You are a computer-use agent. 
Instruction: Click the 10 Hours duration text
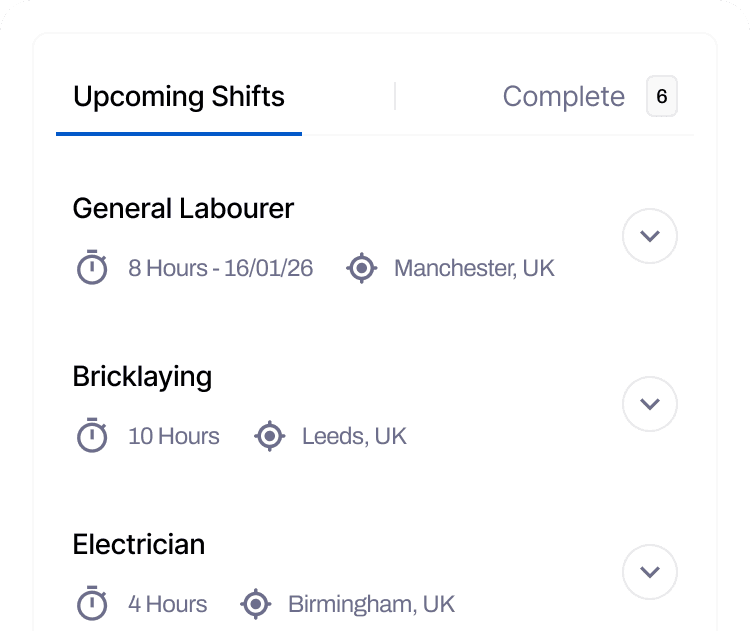[174, 436]
